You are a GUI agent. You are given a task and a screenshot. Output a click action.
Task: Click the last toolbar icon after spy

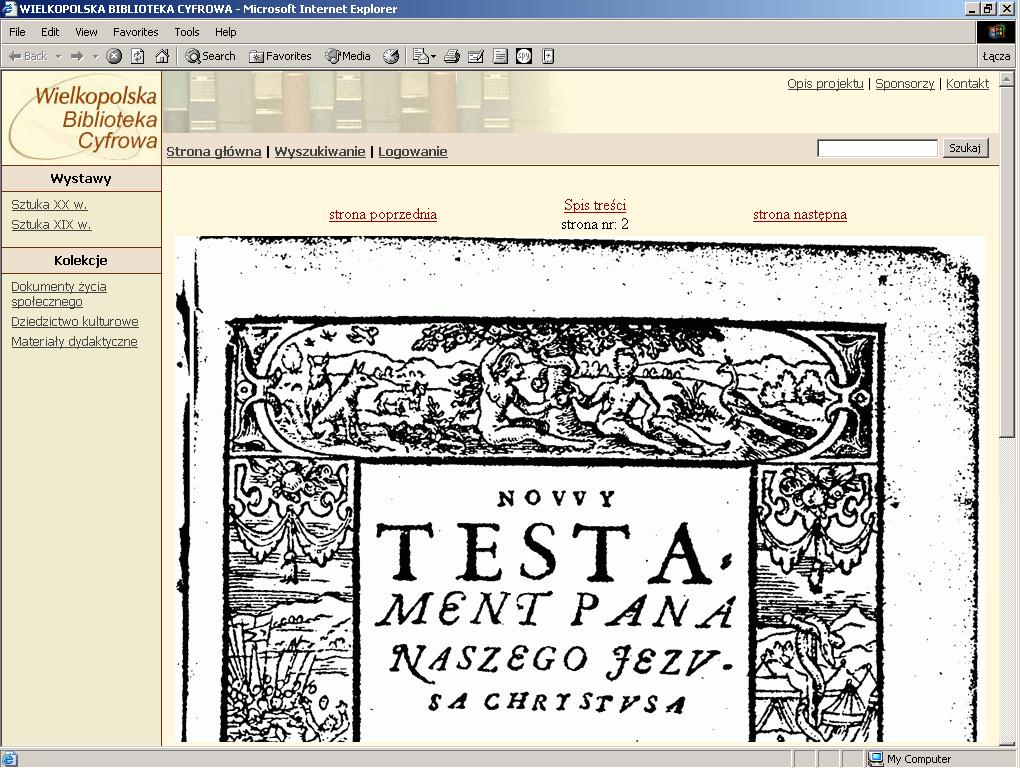548,57
